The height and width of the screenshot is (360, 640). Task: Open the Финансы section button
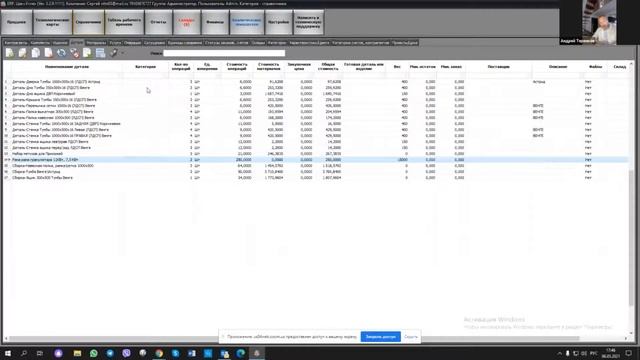pyautogui.click(x=215, y=22)
